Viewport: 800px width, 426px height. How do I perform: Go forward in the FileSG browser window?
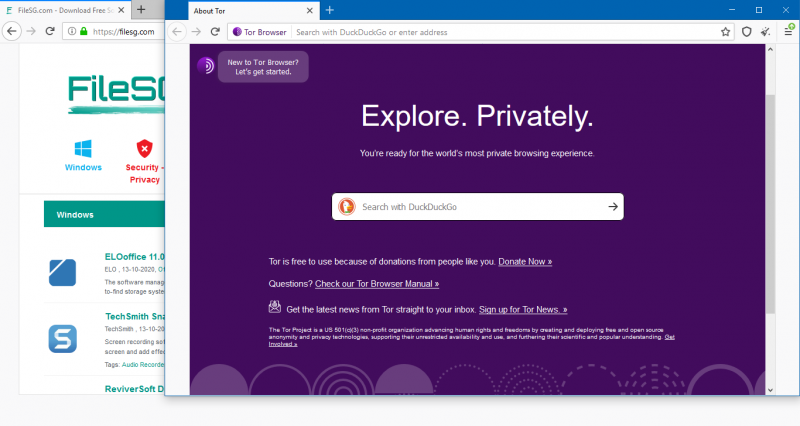[31, 31]
